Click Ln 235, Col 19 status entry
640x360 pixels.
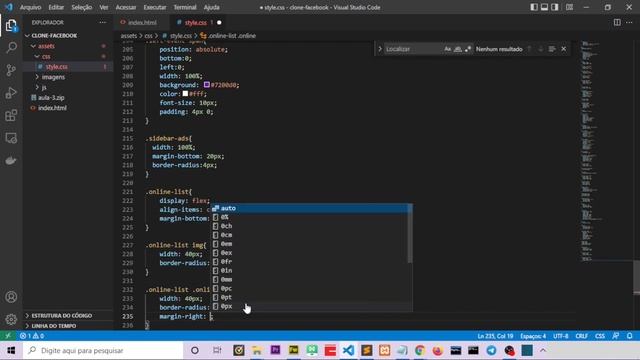495,336
